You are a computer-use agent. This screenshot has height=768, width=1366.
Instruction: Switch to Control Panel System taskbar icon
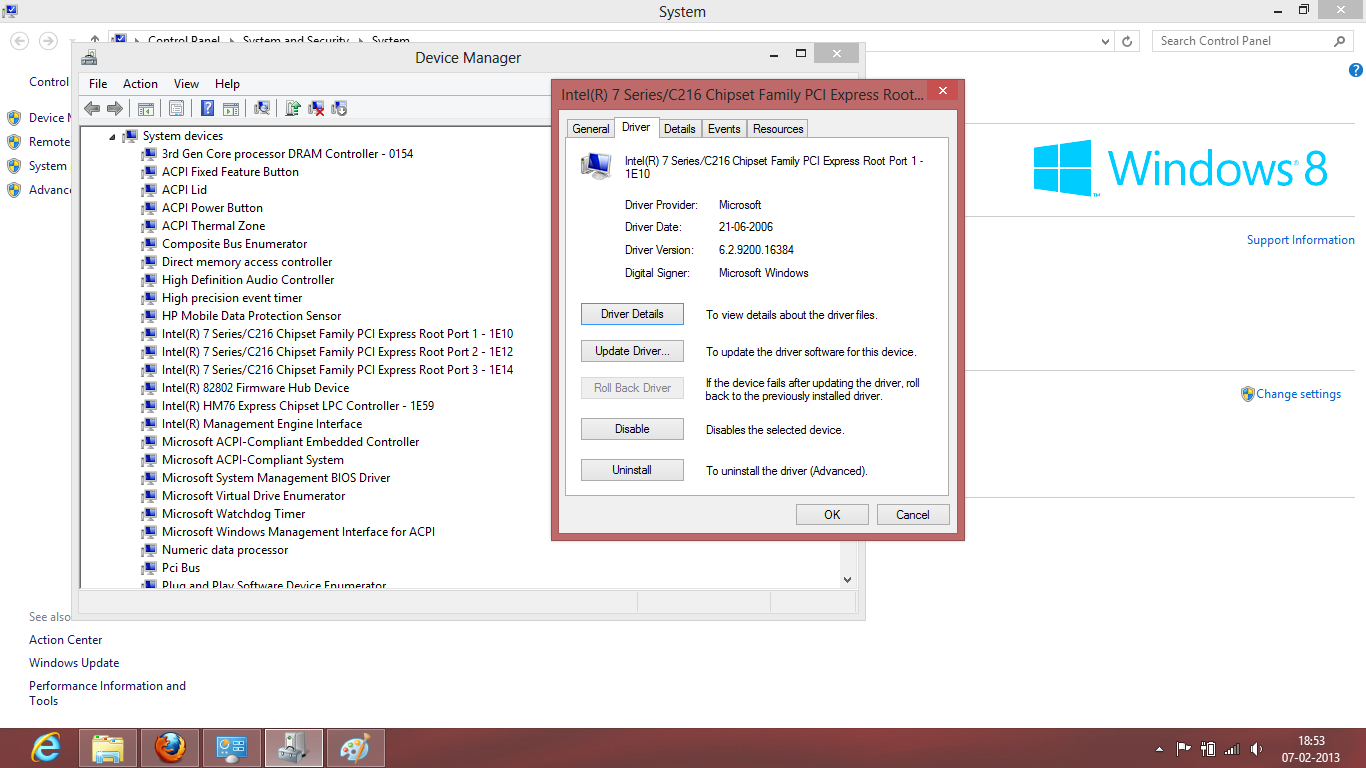point(232,747)
